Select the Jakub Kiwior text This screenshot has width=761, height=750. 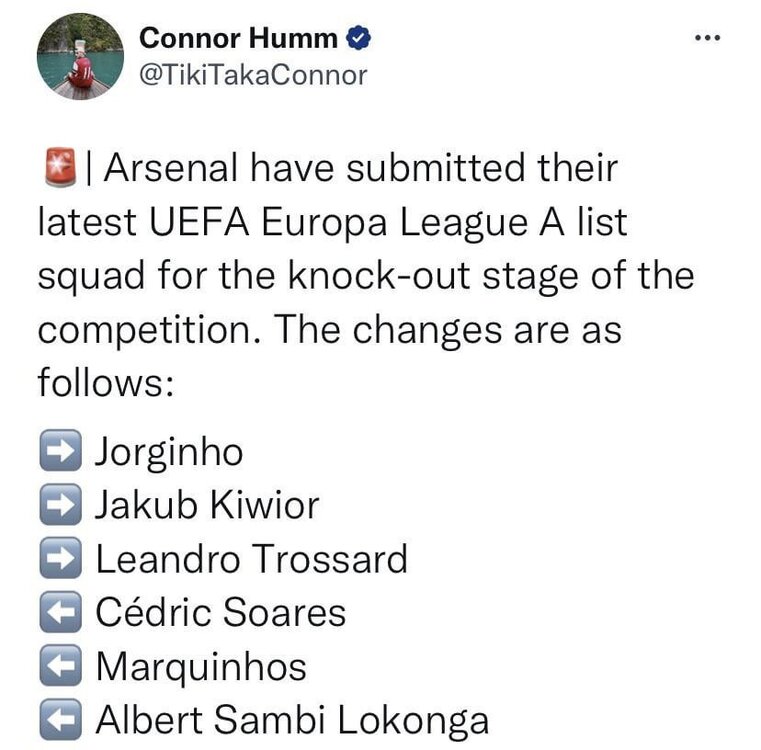[207, 506]
